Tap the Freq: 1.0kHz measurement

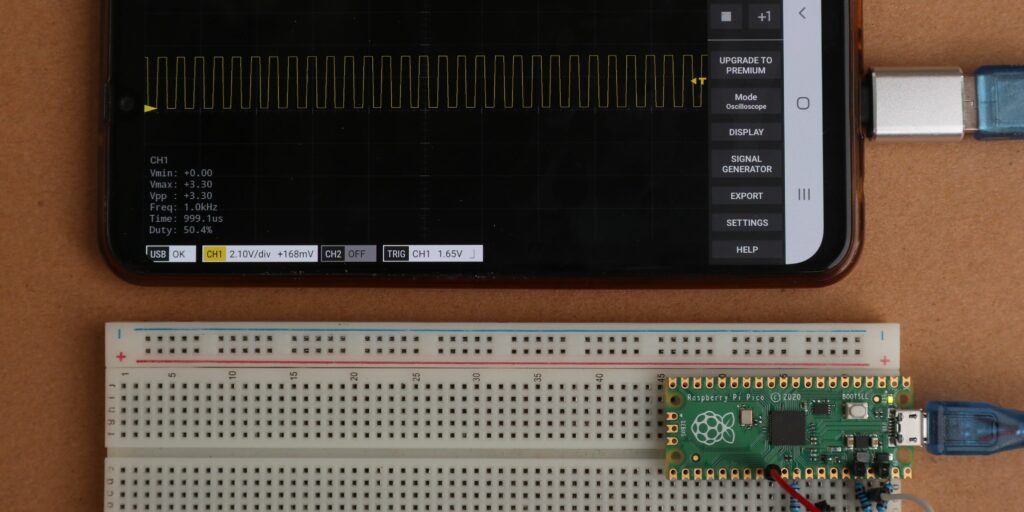click(184, 207)
